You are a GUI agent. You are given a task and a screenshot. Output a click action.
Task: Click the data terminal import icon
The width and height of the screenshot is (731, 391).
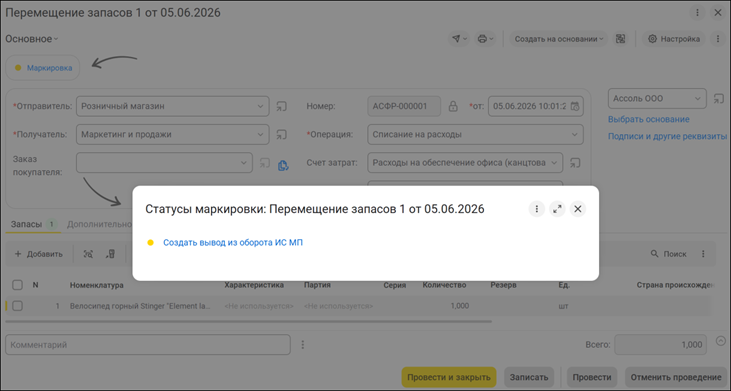coord(110,254)
